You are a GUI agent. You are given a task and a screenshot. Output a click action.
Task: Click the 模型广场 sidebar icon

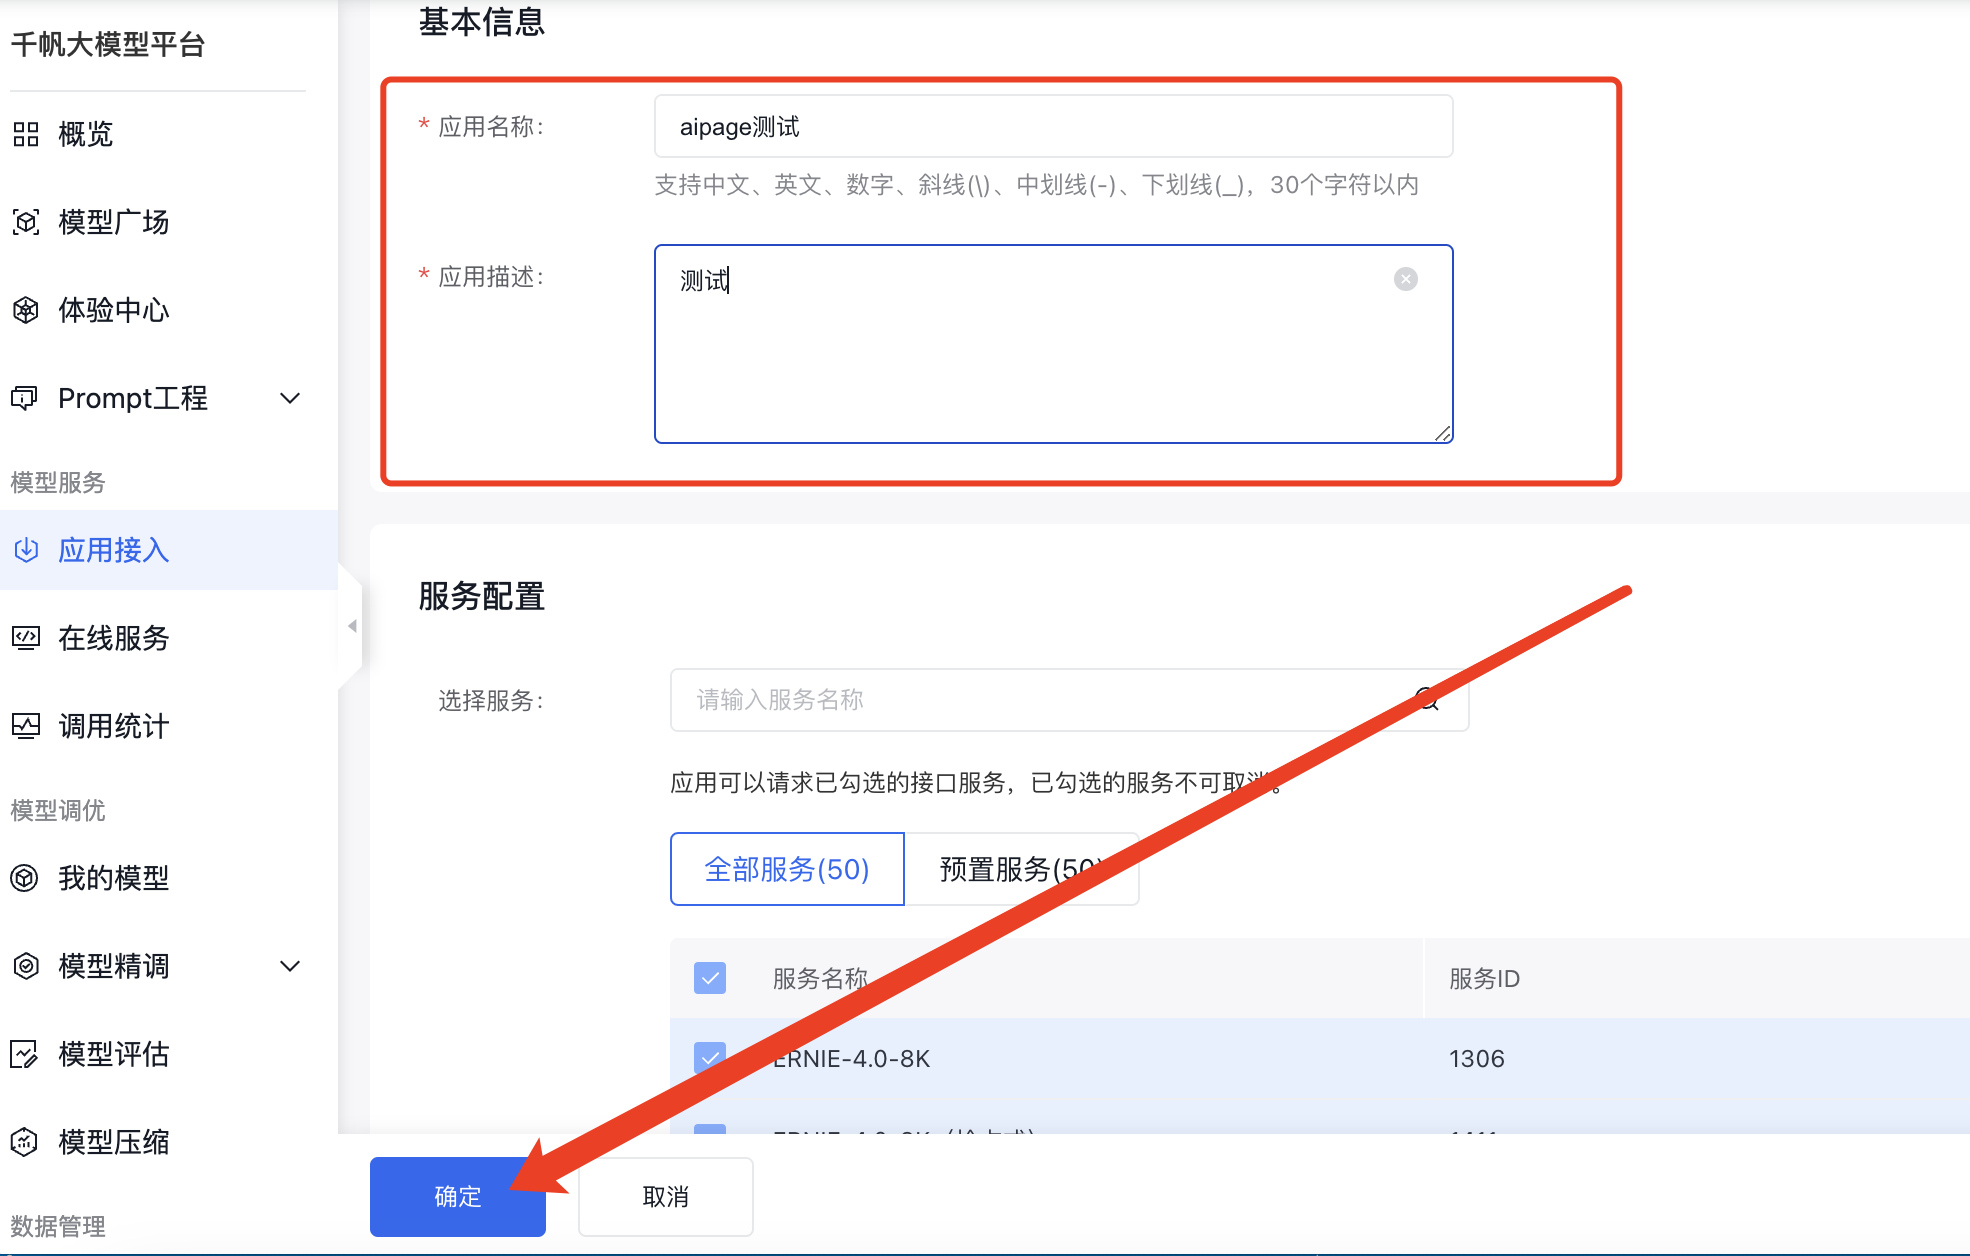click(26, 222)
